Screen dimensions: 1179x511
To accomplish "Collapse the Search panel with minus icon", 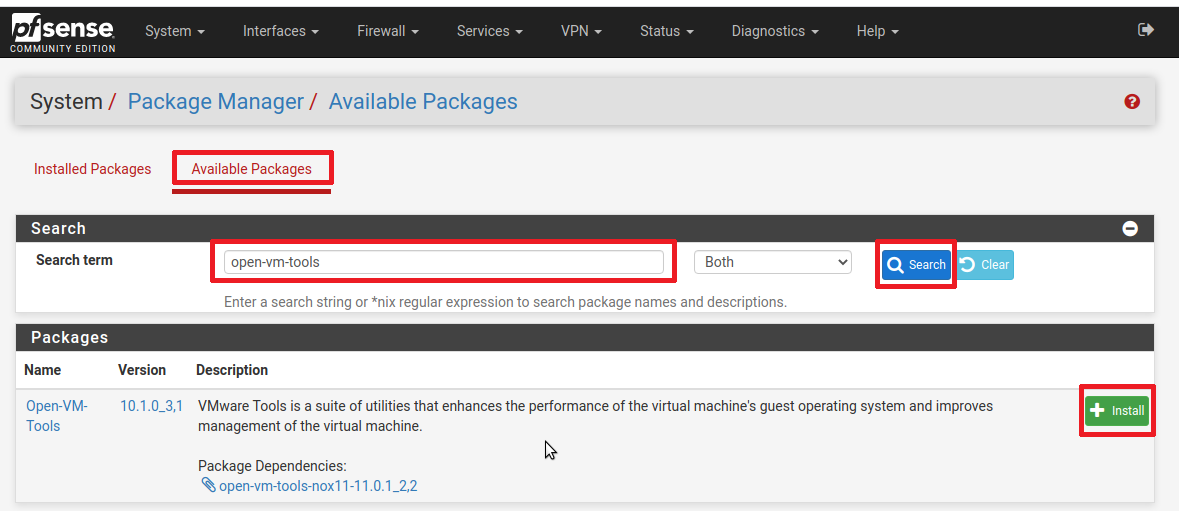I will click(x=1130, y=228).
